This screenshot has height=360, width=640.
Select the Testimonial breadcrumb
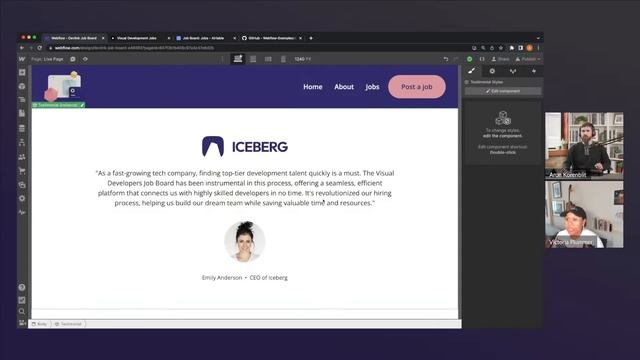[x=68, y=324]
